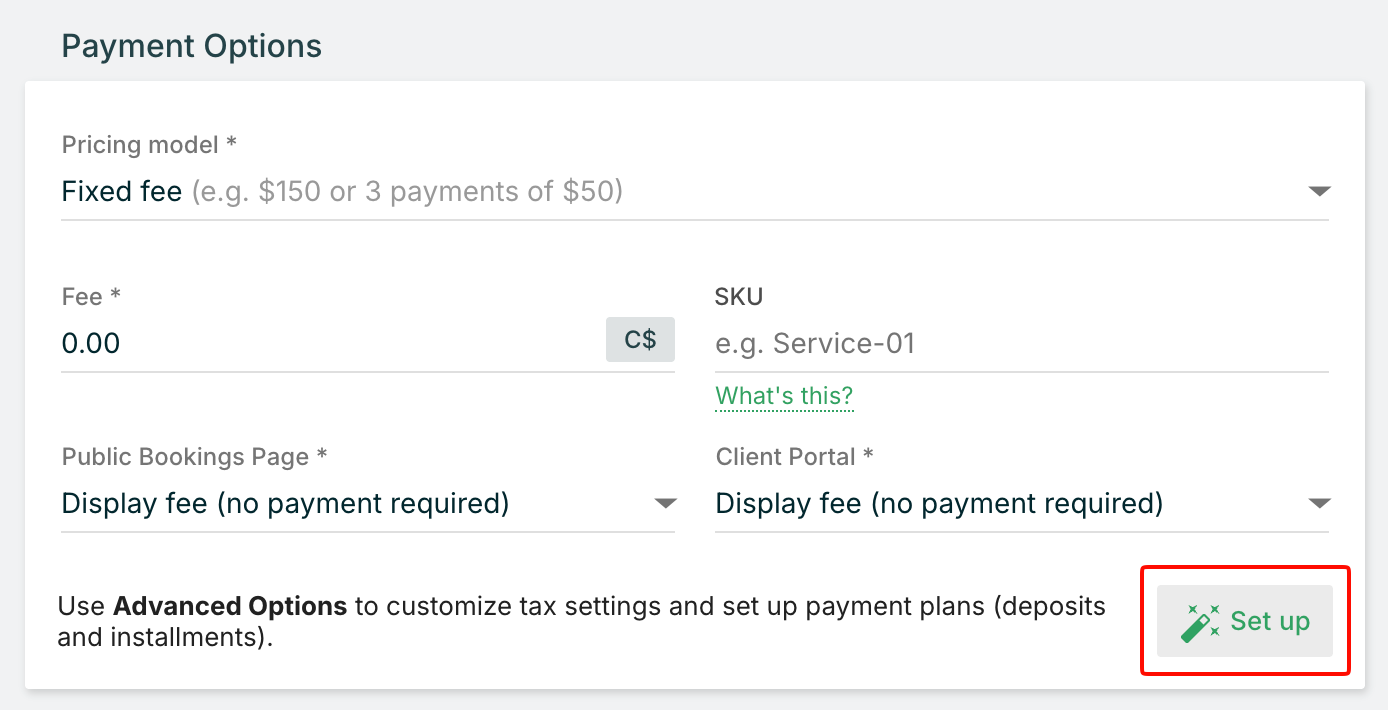Click the Payment Options section heading
Screen dimensions: 1388x710
coord(192,46)
